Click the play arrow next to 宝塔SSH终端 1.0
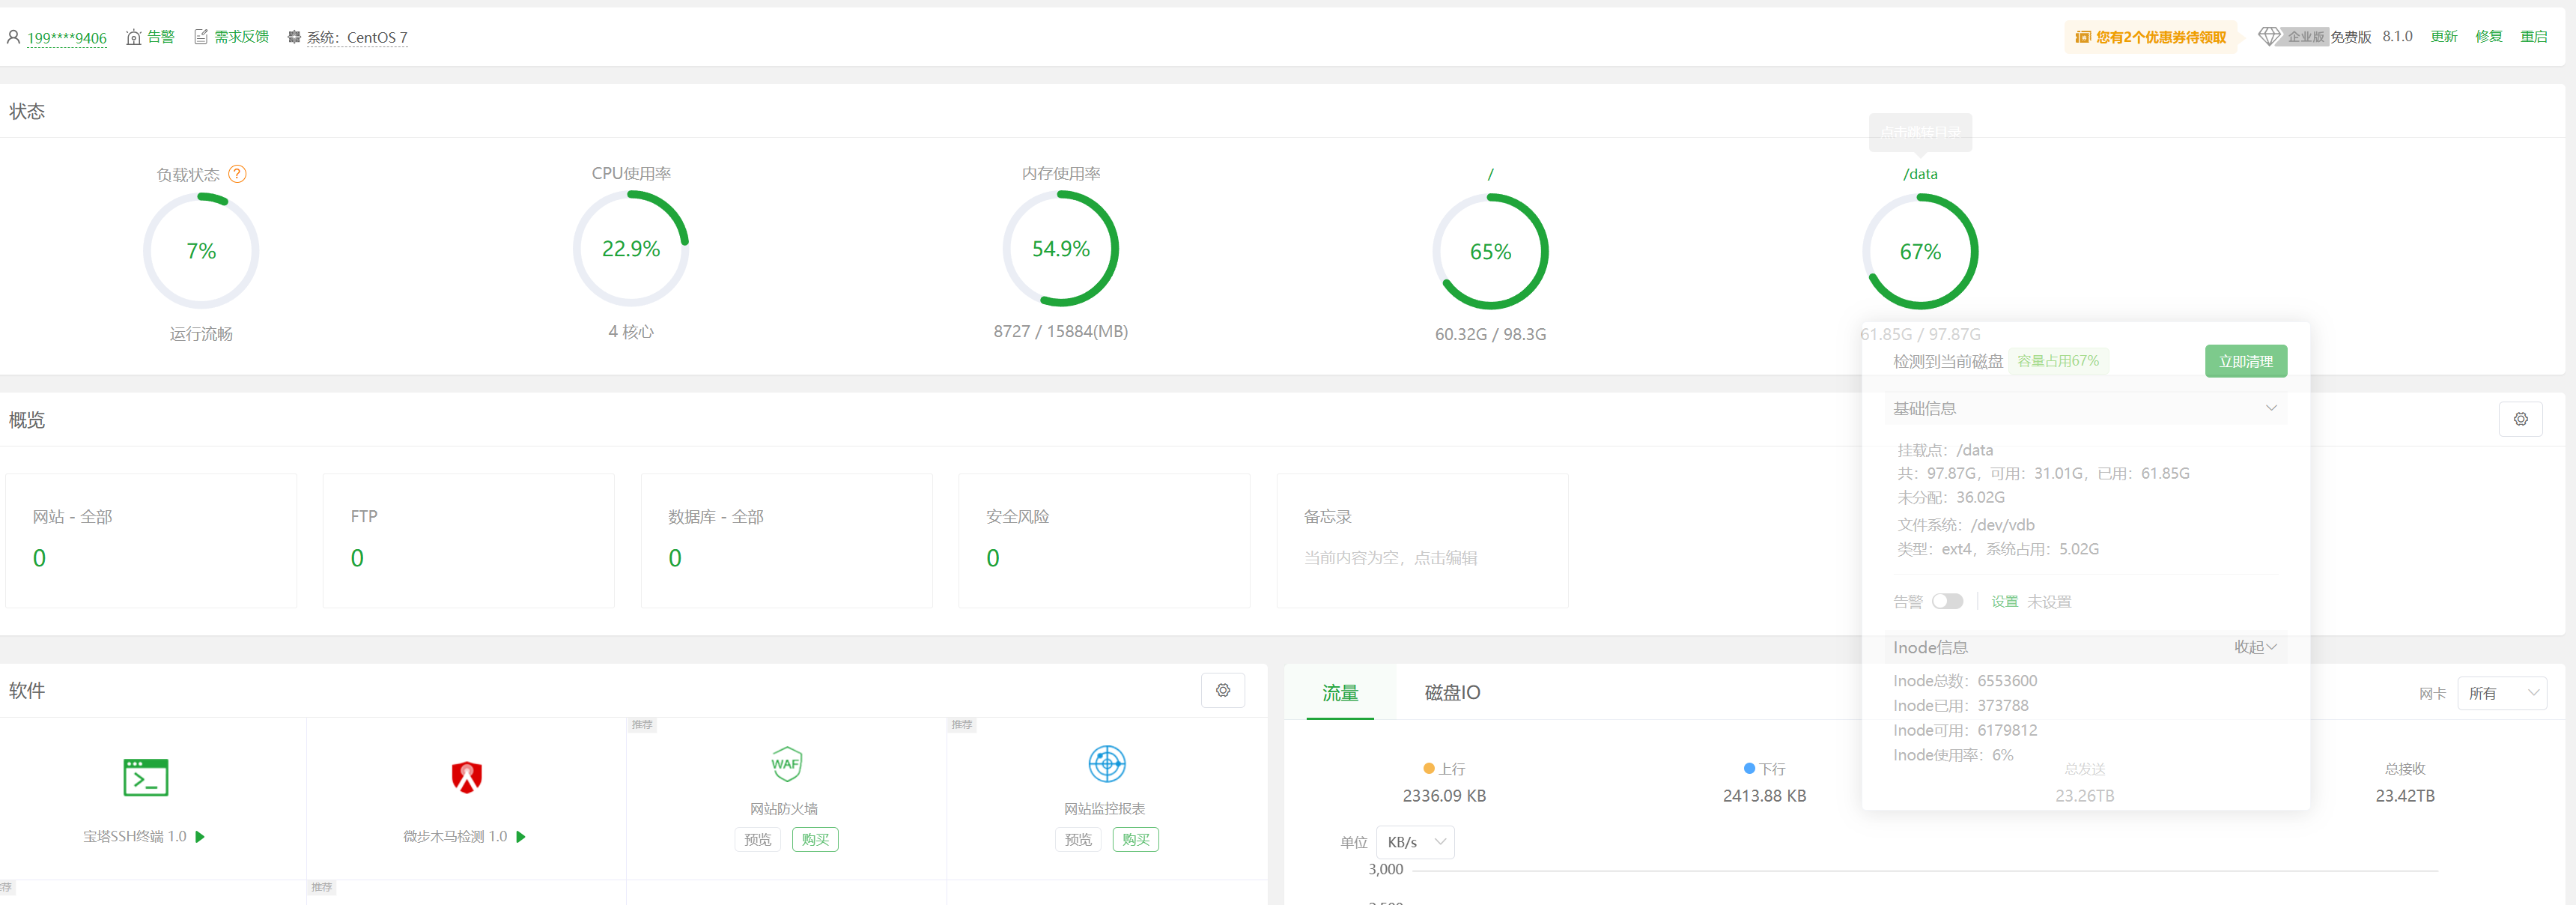The width and height of the screenshot is (2576, 905). pos(200,837)
